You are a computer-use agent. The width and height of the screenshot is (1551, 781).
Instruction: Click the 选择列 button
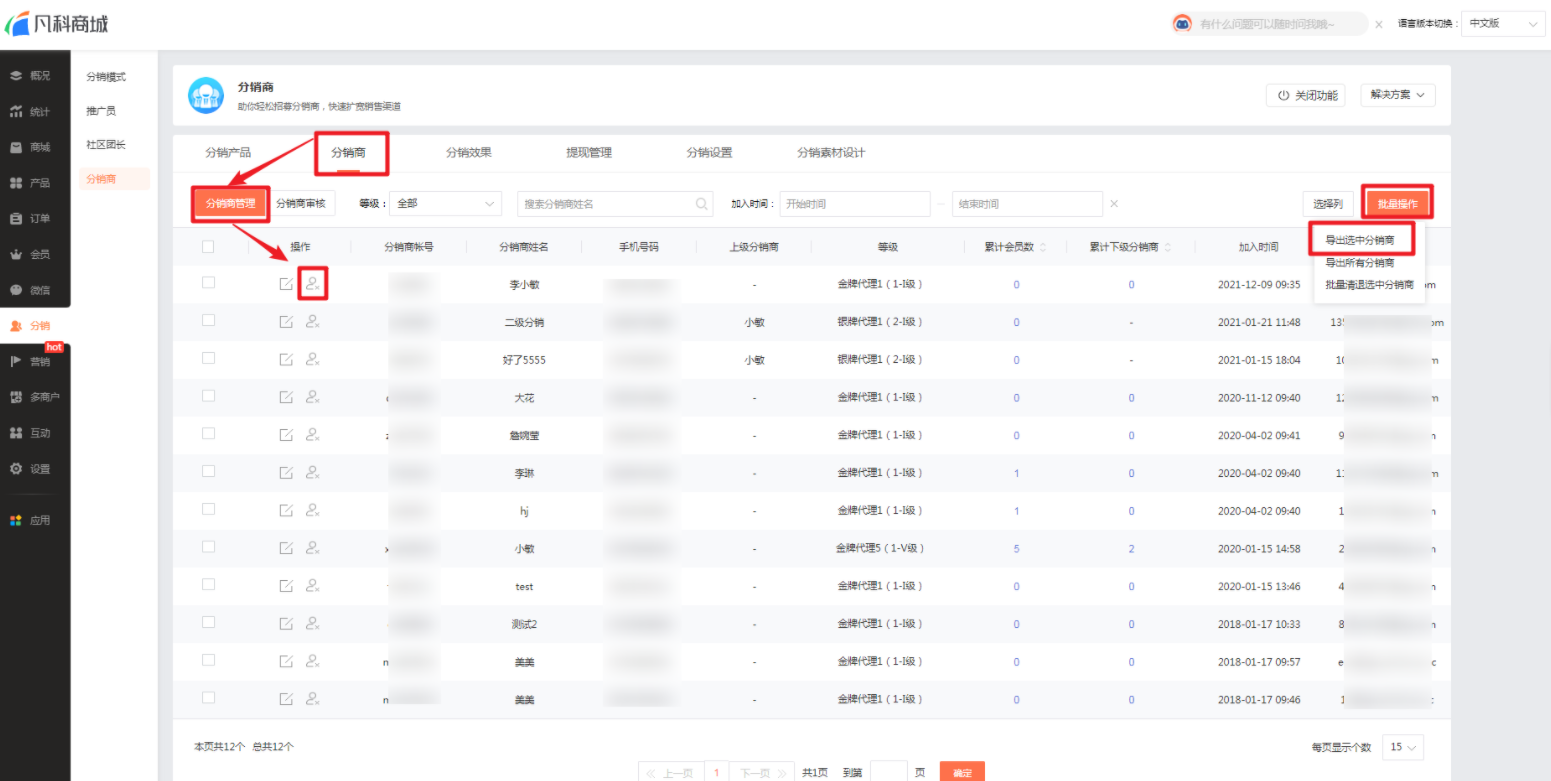[x=1328, y=204]
